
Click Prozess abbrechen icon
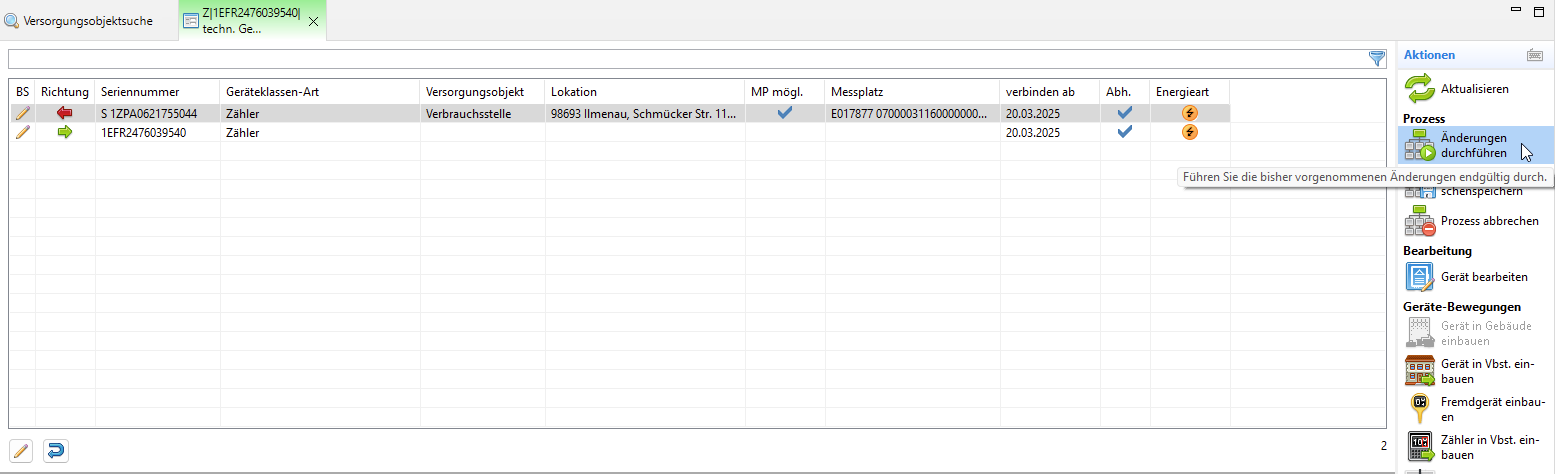[x=1420, y=221]
